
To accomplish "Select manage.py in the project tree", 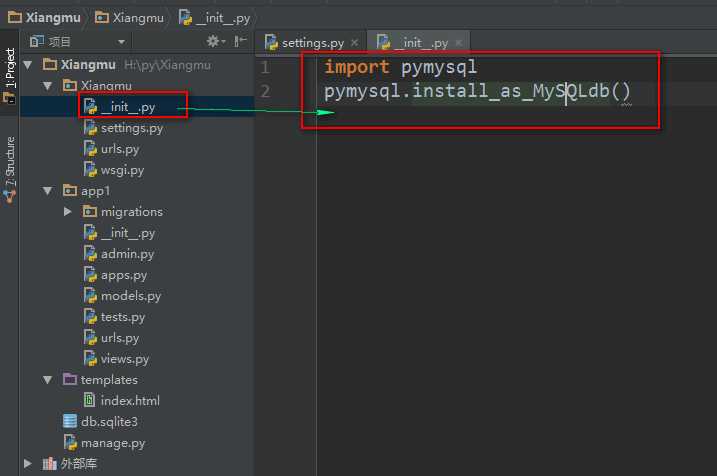I will click(x=137, y=443).
